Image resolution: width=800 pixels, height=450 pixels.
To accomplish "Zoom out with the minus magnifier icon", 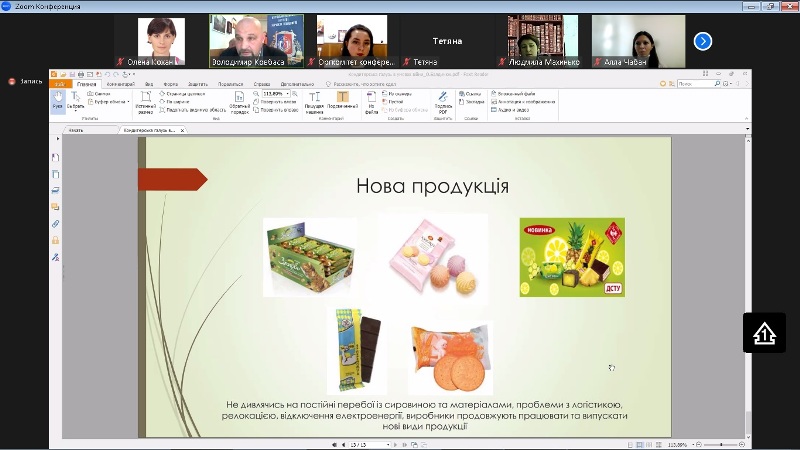I will (x=256, y=94).
